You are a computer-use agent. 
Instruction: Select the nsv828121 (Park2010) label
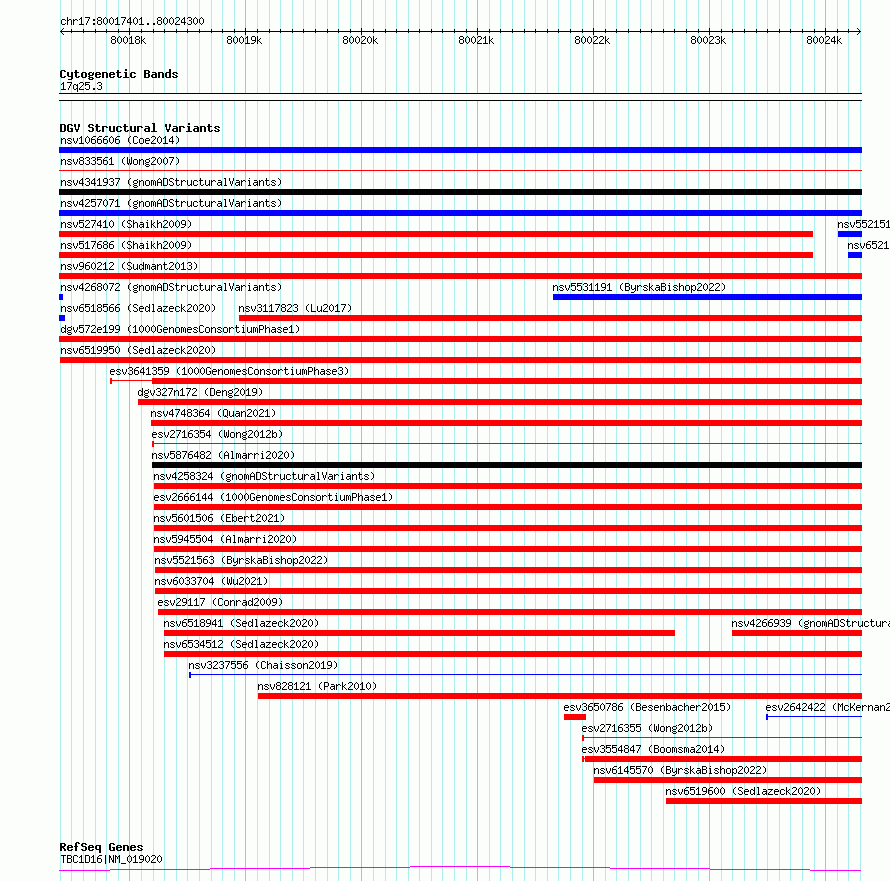(x=317, y=686)
